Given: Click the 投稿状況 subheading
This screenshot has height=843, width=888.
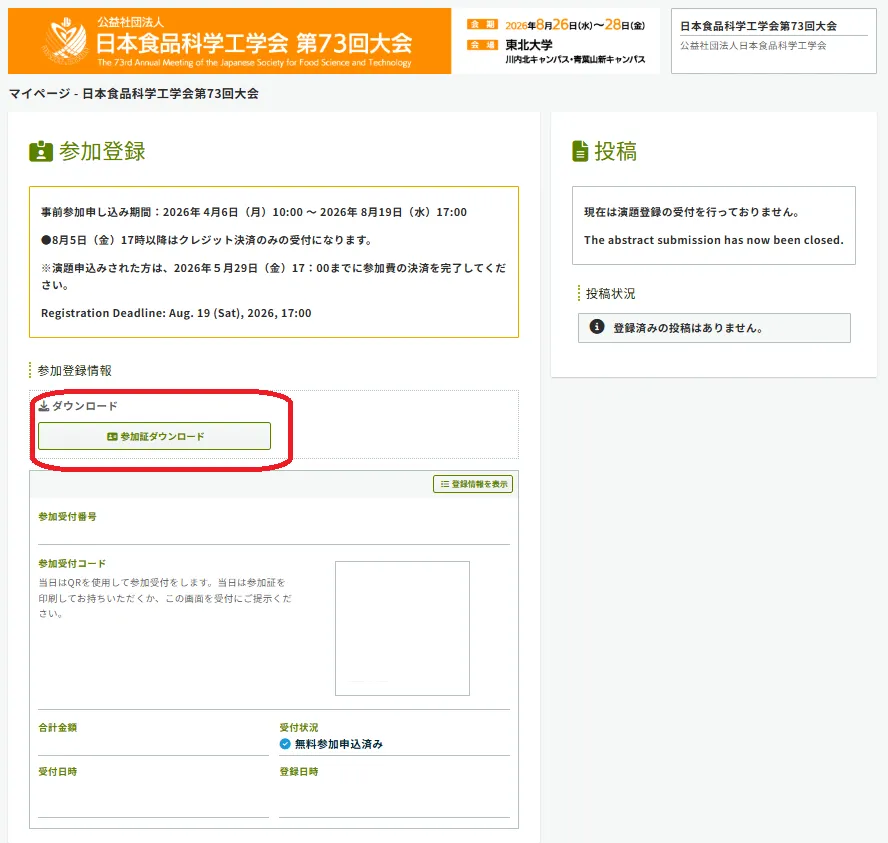Looking at the screenshot, I should coord(610,294).
